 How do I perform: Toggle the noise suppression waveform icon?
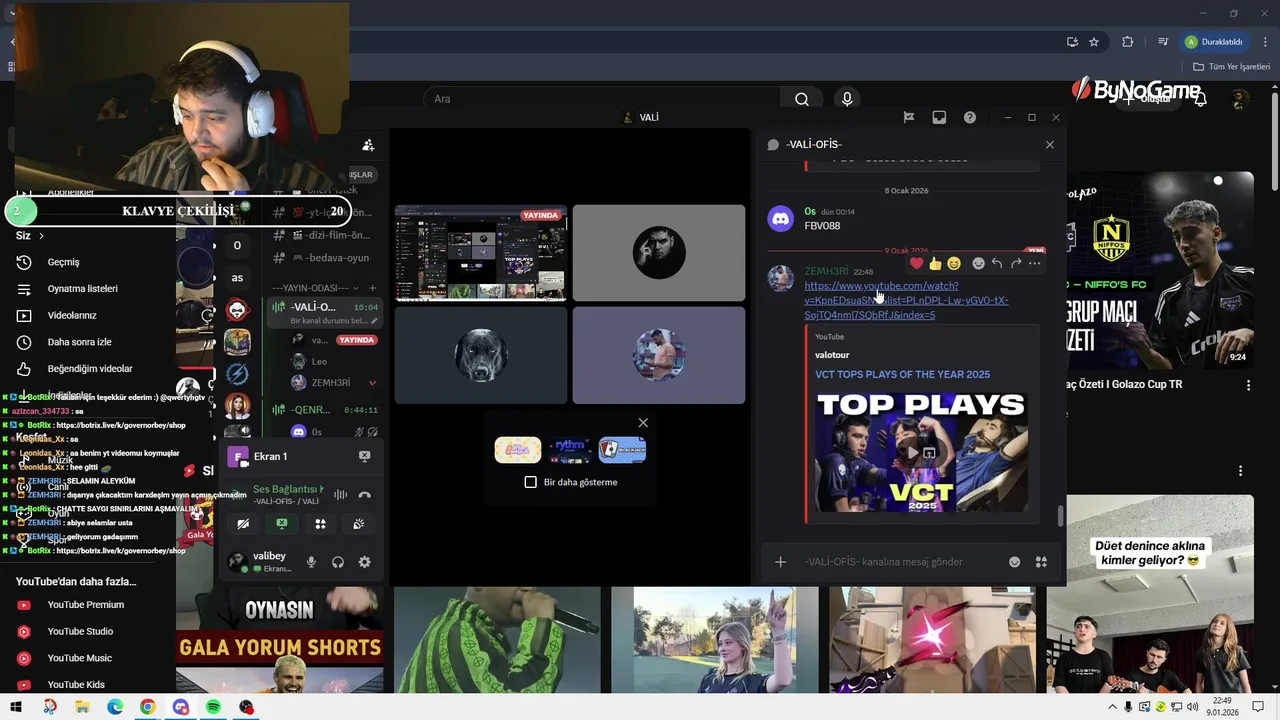click(x=340, y=495)
